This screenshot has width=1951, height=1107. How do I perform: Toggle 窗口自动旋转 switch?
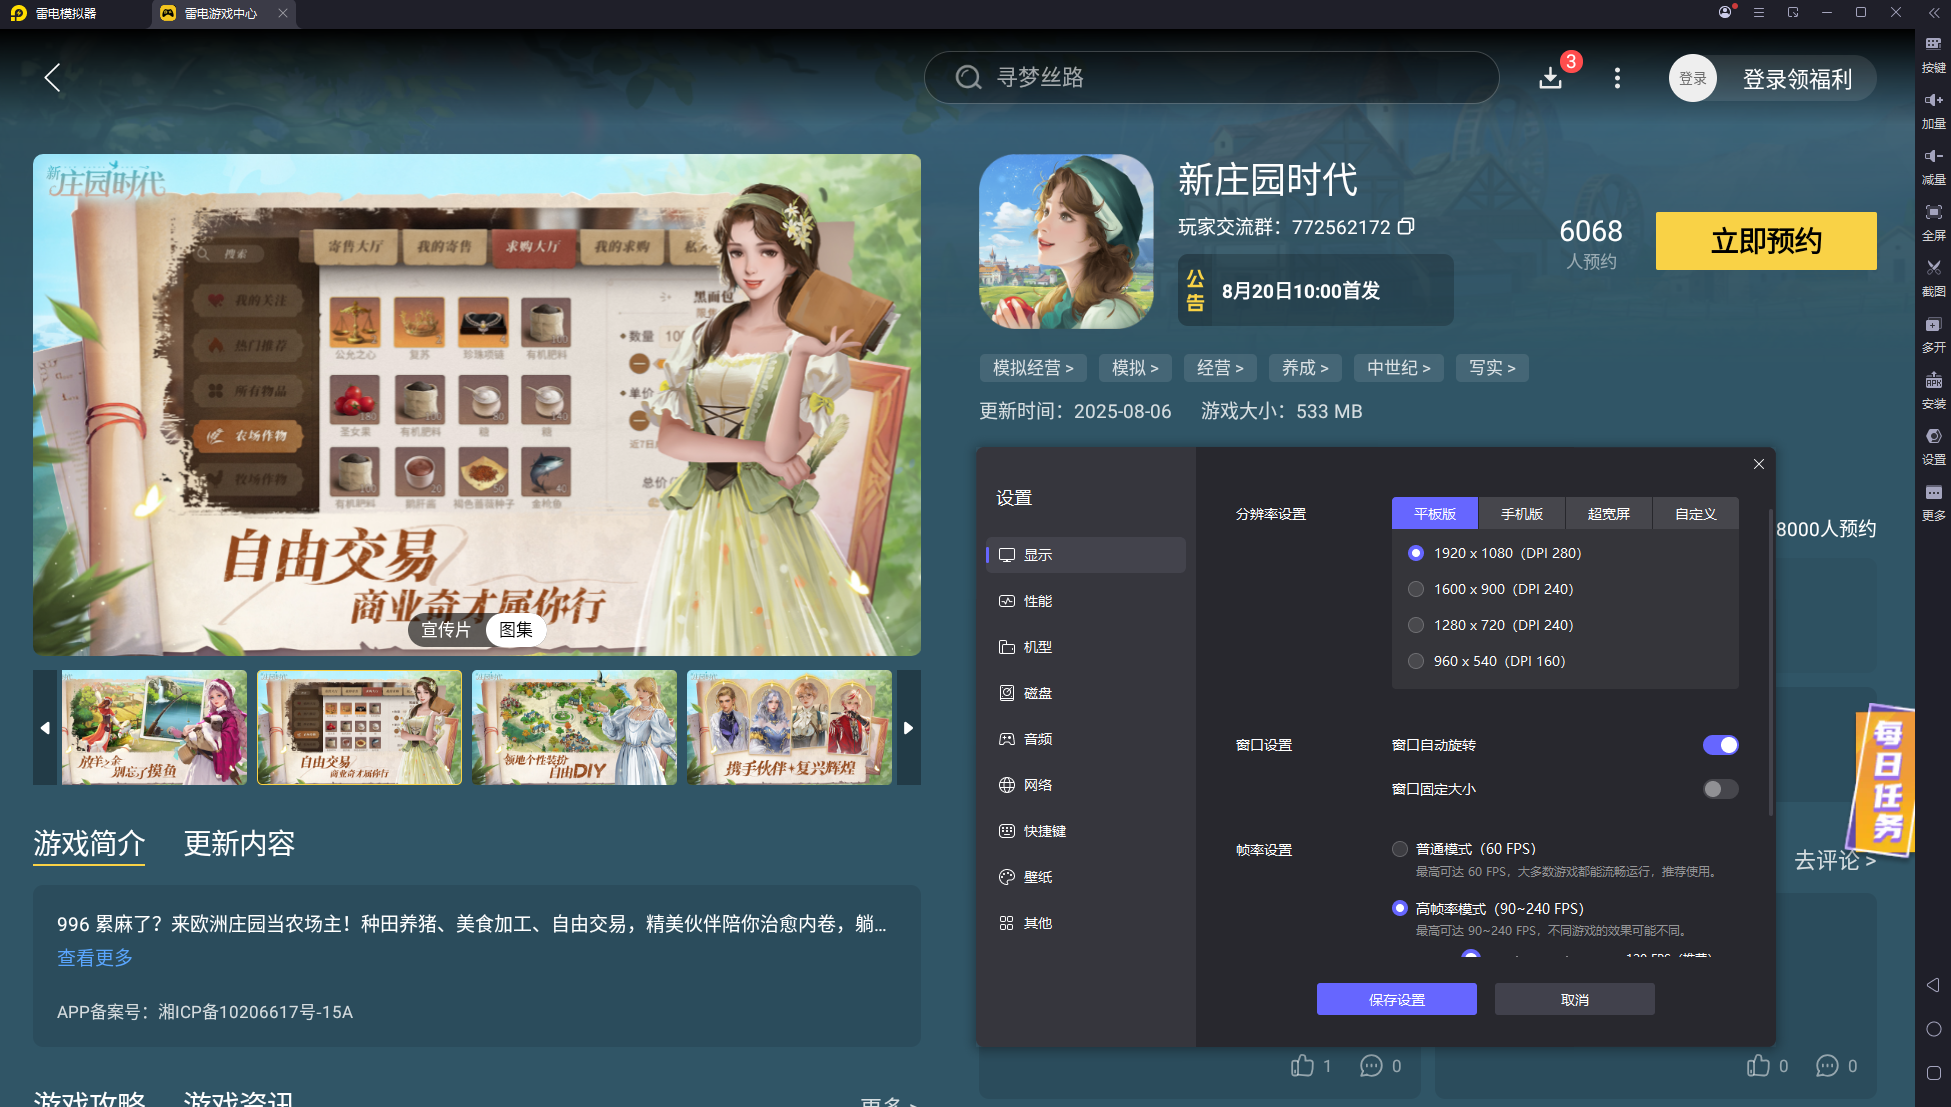[x=1721, y=745]
